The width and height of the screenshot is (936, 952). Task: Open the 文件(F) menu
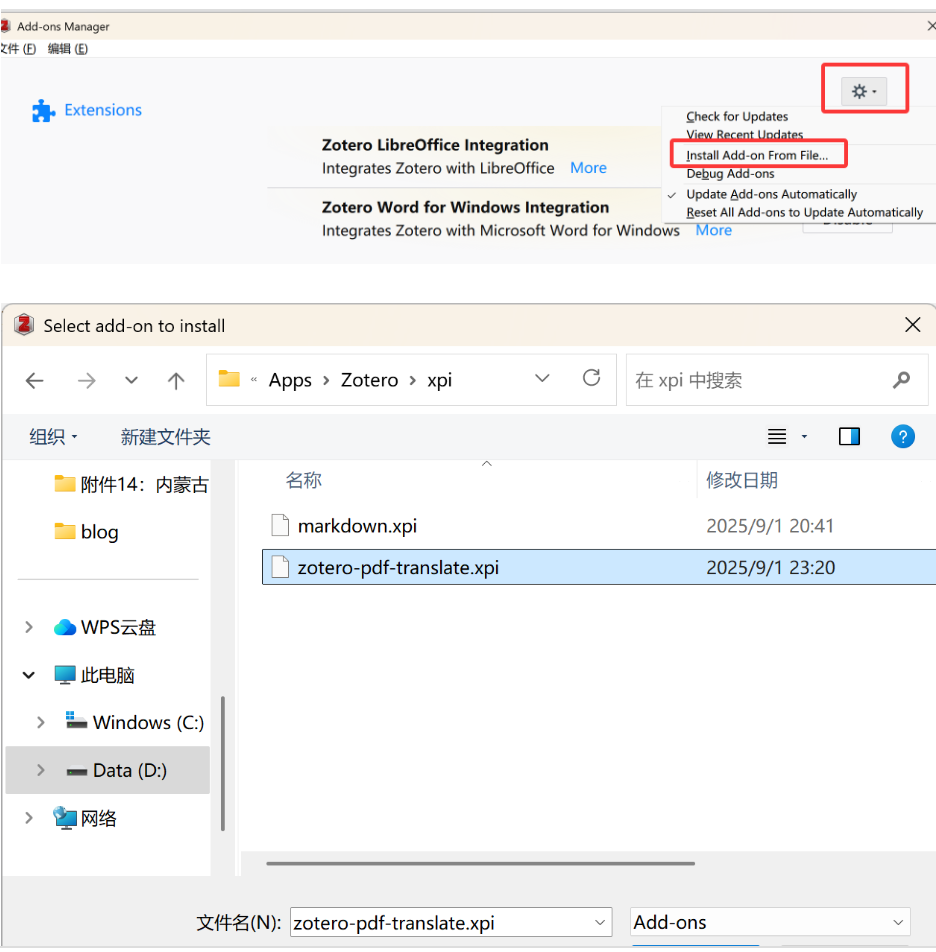18,48
